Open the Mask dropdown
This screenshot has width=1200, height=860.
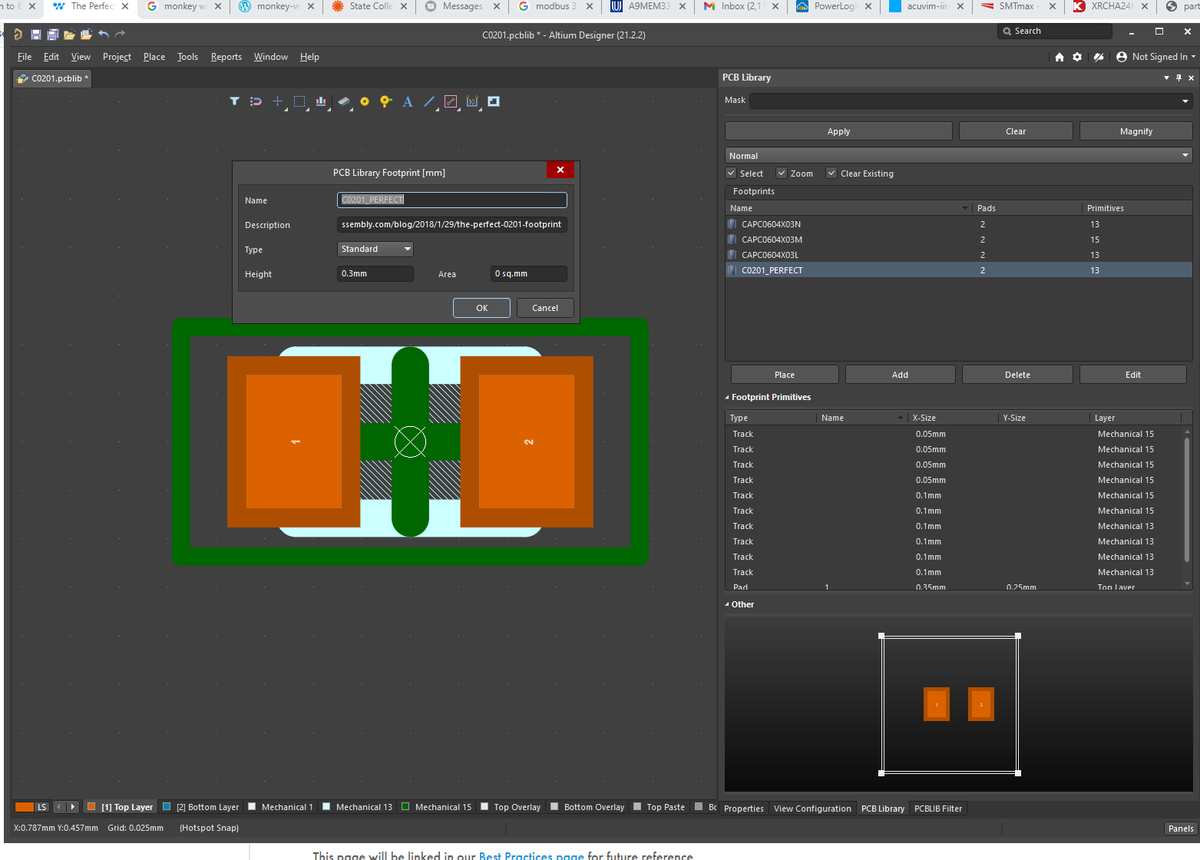click(1186, 101)
